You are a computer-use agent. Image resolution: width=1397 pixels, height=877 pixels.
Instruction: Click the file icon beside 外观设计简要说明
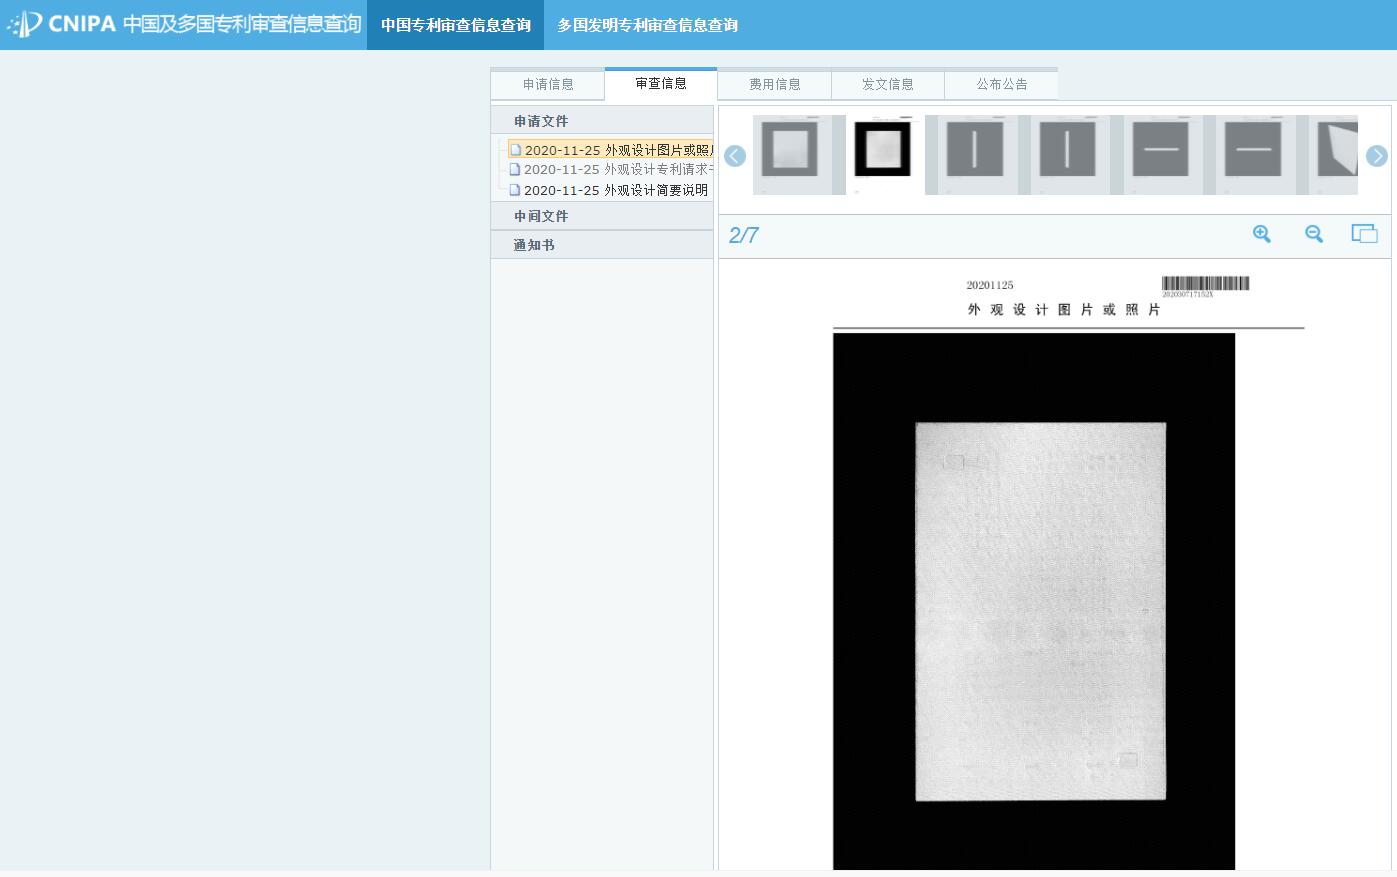pos(515,190)
